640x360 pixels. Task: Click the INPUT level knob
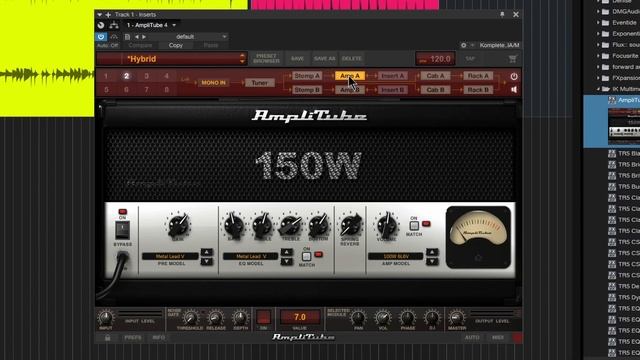pos(105,317)
